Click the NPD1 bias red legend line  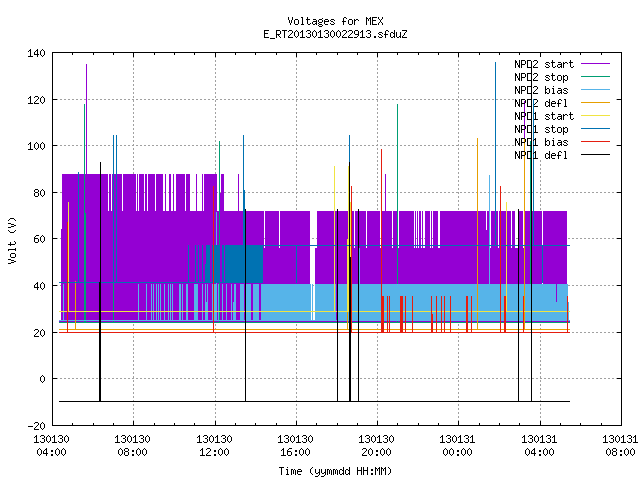tap(595, 142)
